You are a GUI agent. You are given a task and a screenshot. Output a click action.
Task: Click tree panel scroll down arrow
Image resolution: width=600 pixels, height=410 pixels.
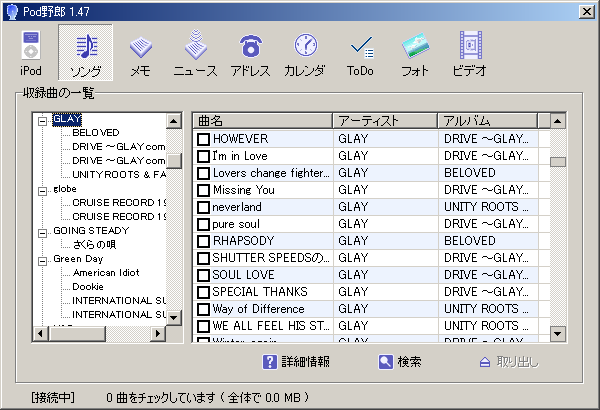[174, 318]
